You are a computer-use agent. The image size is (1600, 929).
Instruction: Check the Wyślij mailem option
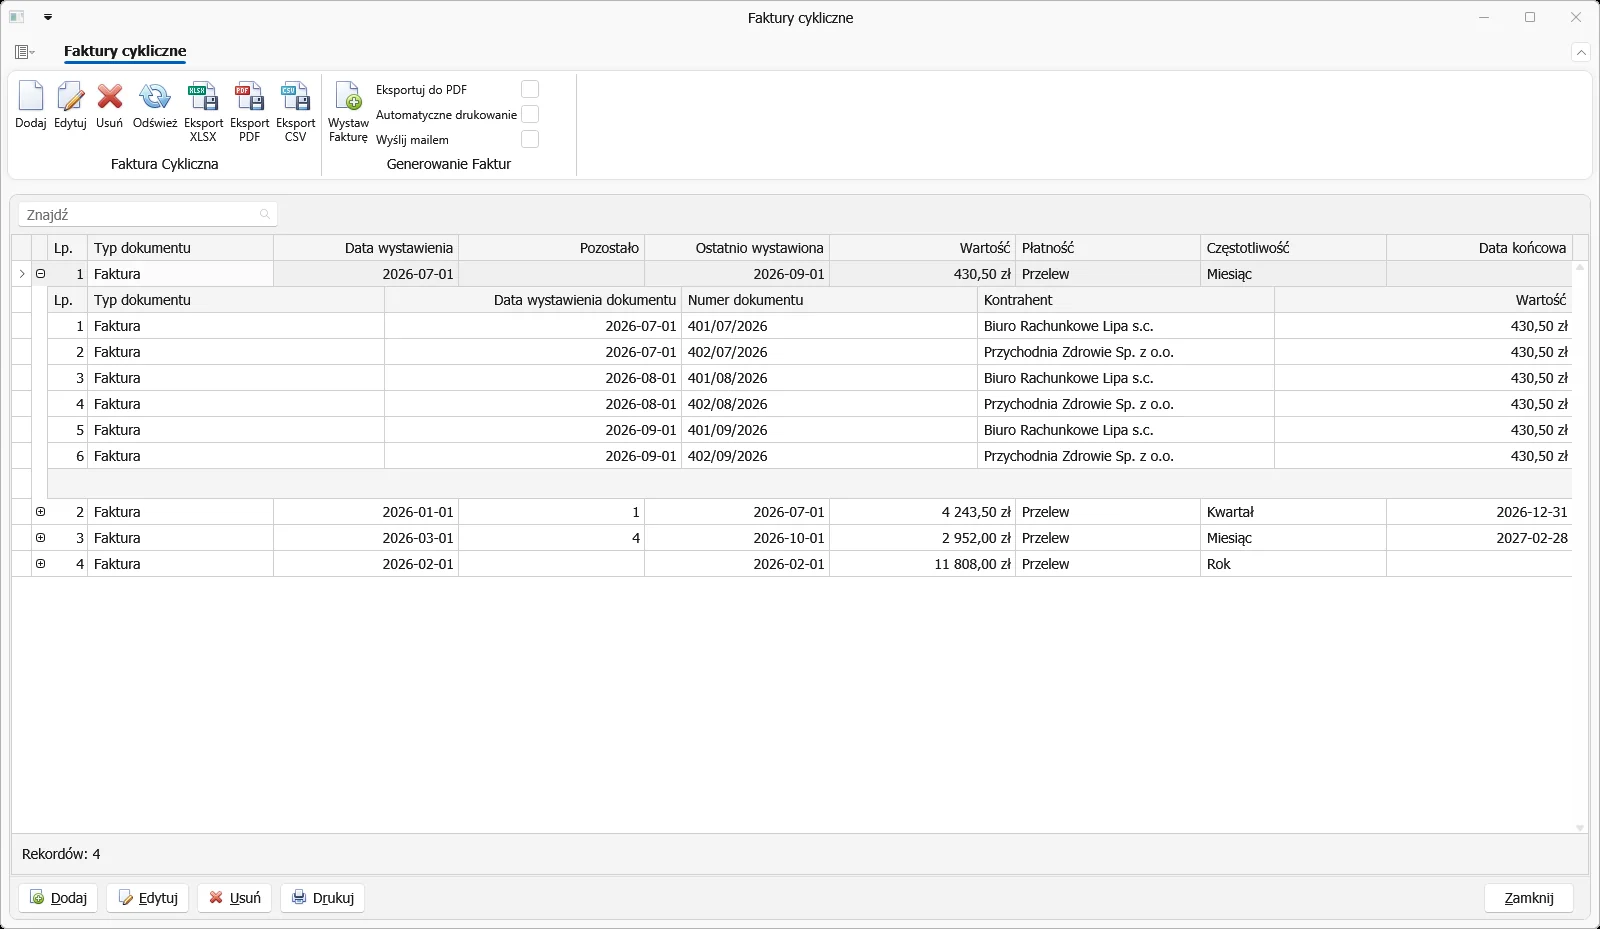530,139
